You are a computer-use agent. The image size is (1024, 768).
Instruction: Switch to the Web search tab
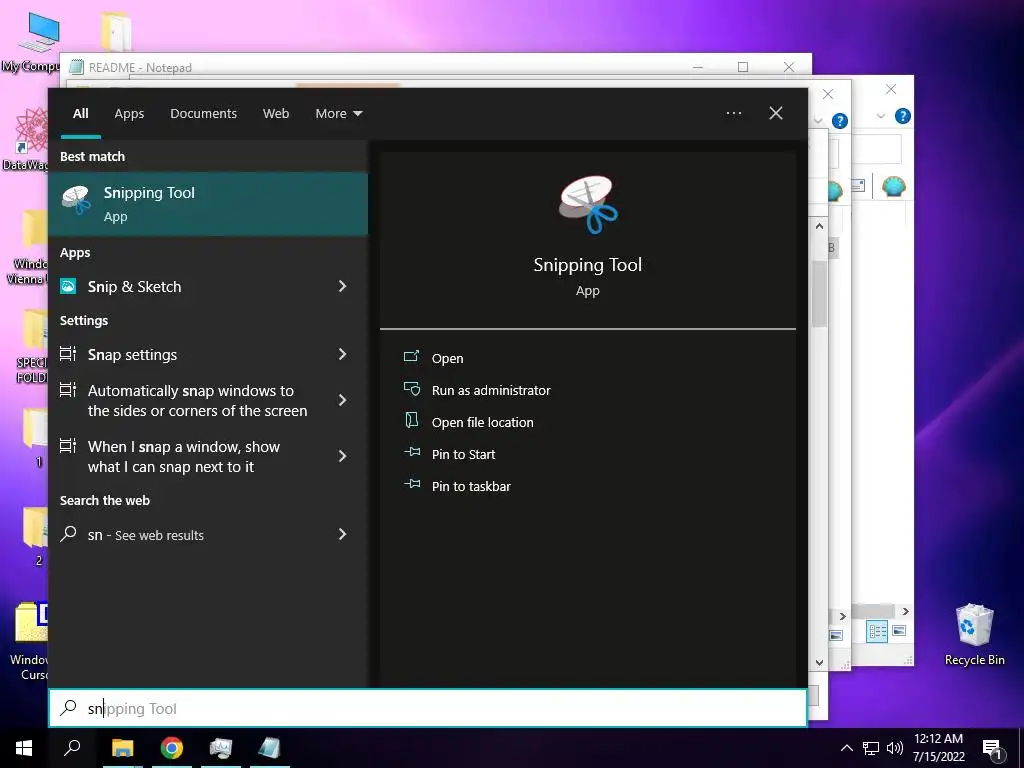tap(276, 113)
